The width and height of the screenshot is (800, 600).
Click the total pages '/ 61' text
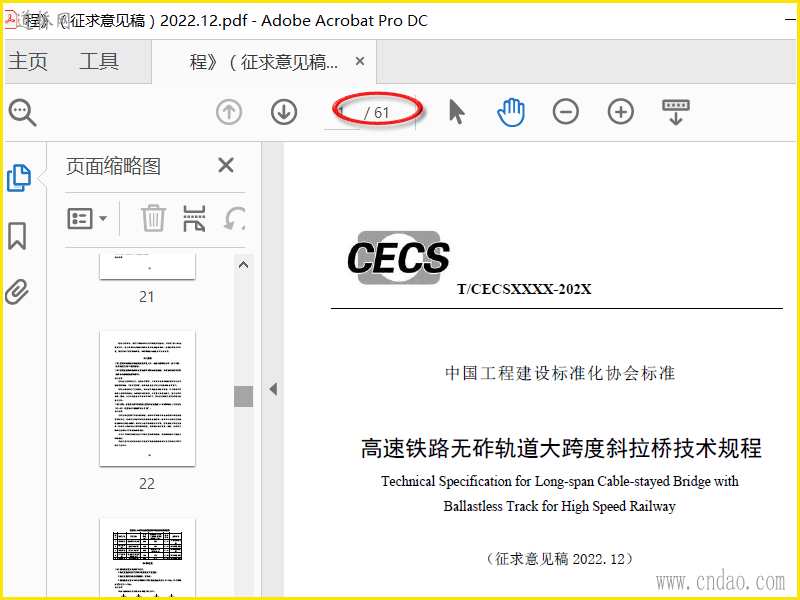(377, 113)
